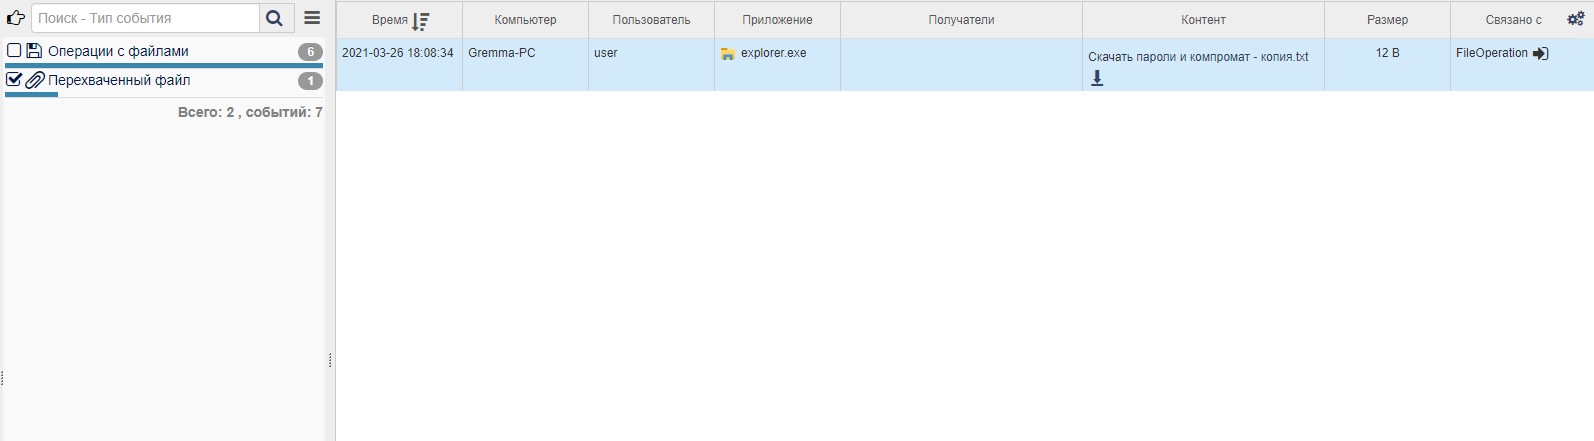
Task: Focus the Поиск - Тип события search field
Action: [x=145, y=18]
